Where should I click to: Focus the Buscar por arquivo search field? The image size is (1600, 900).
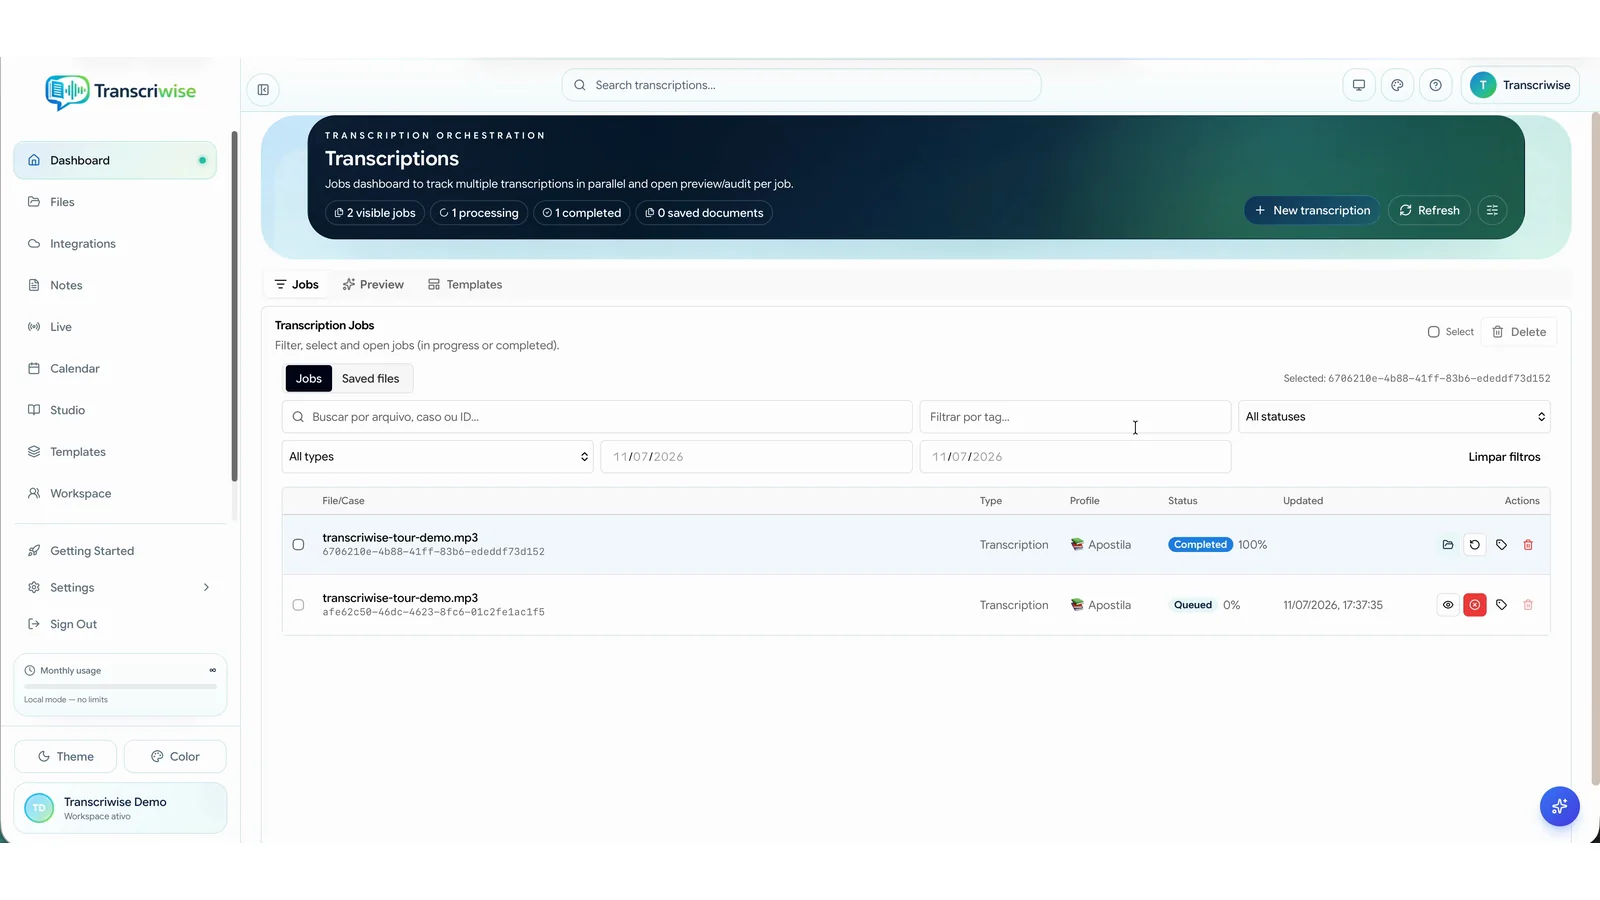pos(597,417)
